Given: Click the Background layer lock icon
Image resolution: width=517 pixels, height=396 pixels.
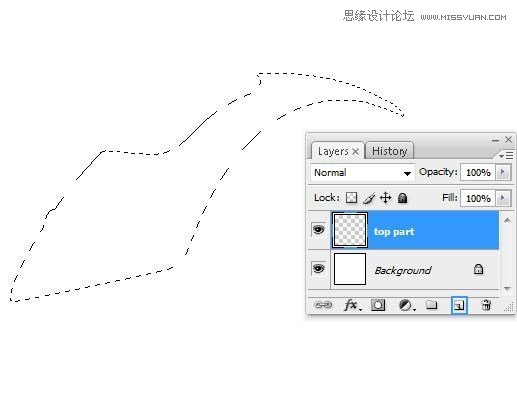Looking at the screenshot, I should pyautogui.click(x=478, y=269).
